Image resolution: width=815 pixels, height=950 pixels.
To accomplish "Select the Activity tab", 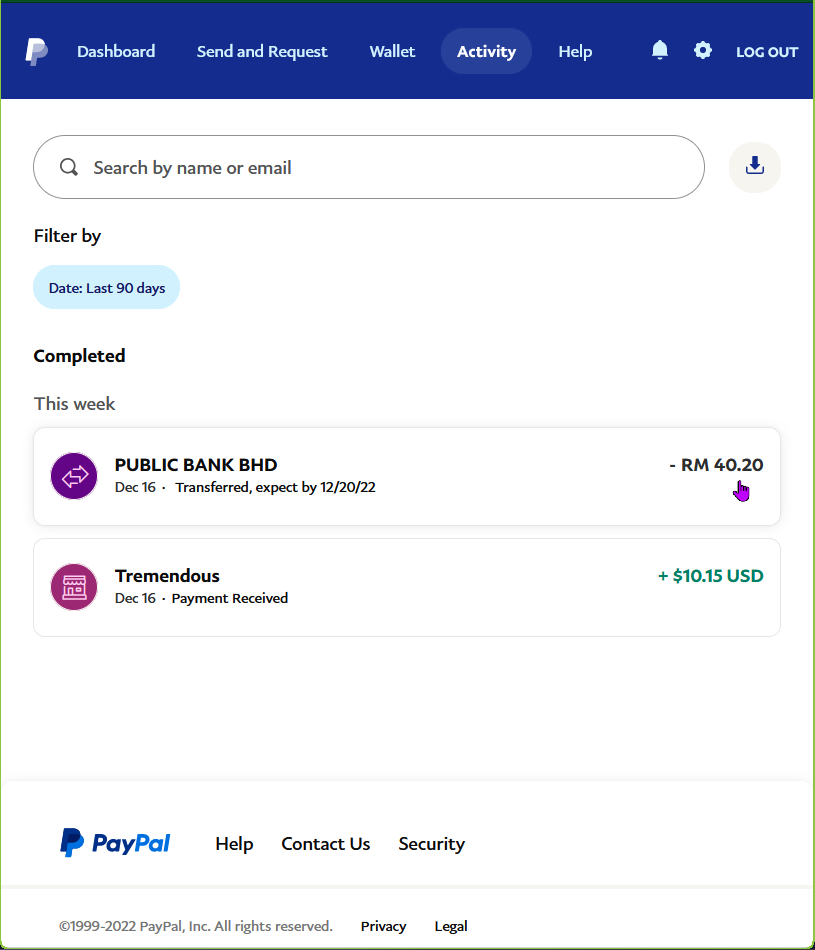I will coord(486,51).
